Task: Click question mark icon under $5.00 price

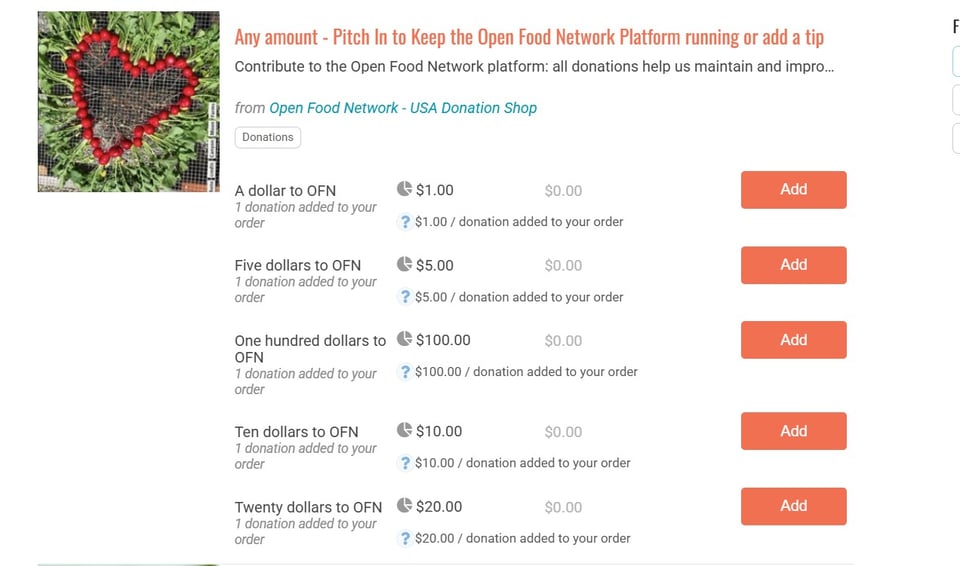Action: (405, 297)
